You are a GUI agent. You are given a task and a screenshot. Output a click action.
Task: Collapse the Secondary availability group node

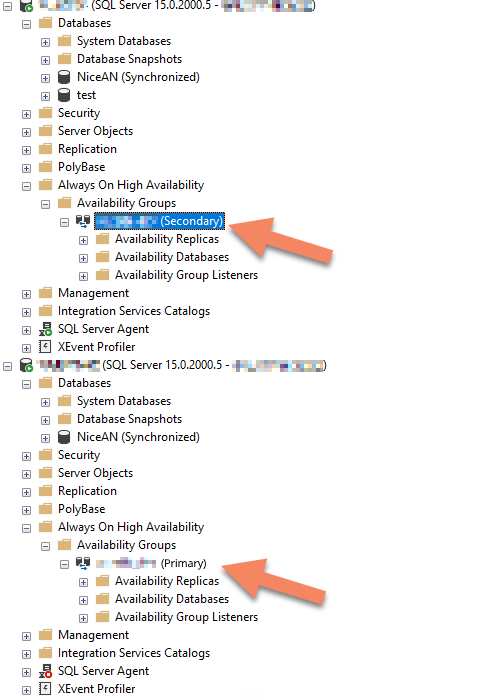pos(65,222)
